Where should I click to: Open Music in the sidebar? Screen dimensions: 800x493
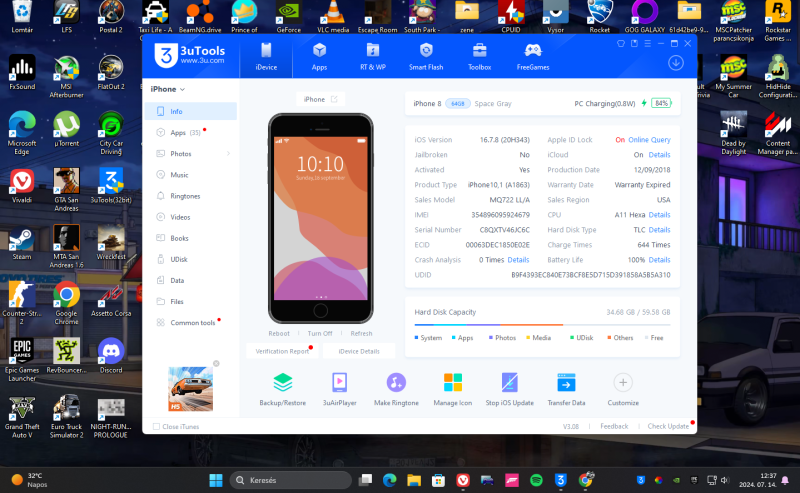[191, 175]
